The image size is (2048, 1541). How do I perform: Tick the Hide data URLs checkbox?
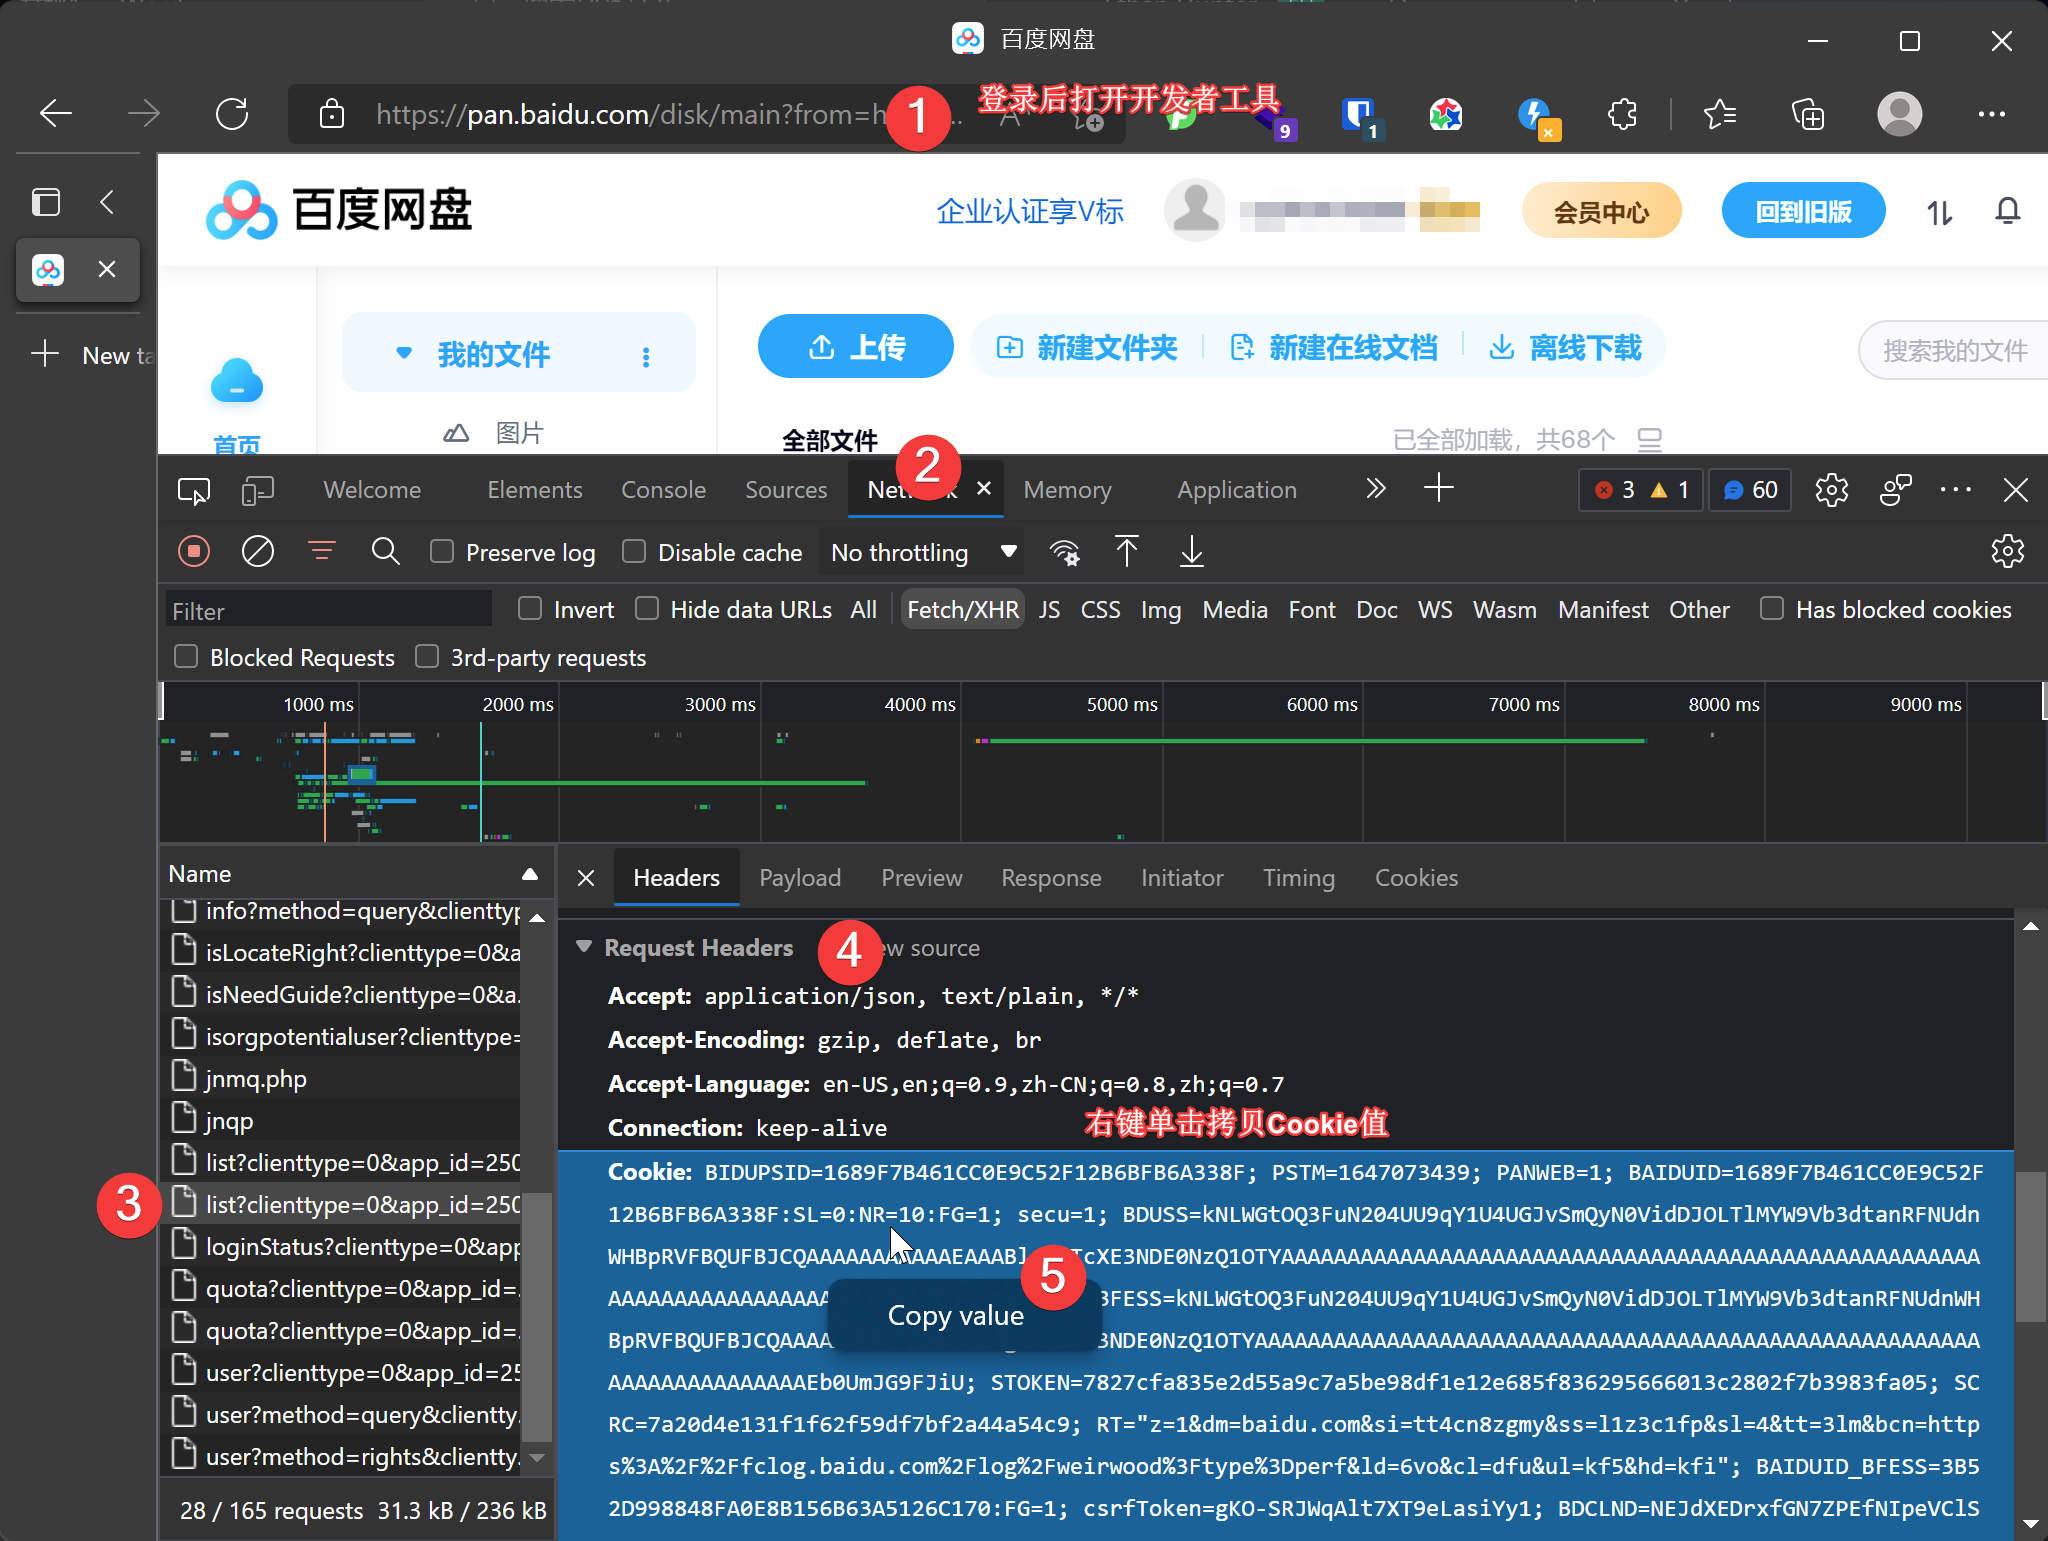click(x=648, y=609)
